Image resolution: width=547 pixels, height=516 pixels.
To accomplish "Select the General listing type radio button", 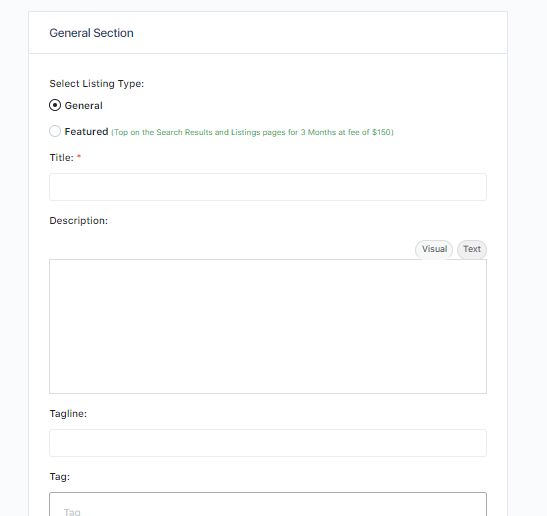I will 55,105.
